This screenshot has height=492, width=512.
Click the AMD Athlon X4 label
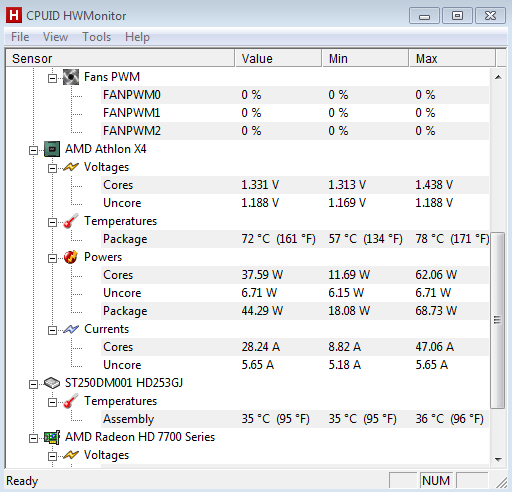click(x=106, y=149)
